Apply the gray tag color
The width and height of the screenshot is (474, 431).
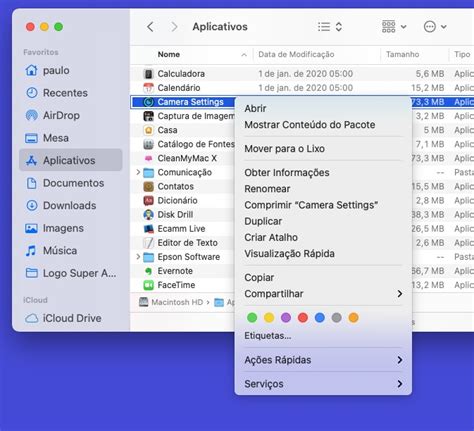coord(337,318)
